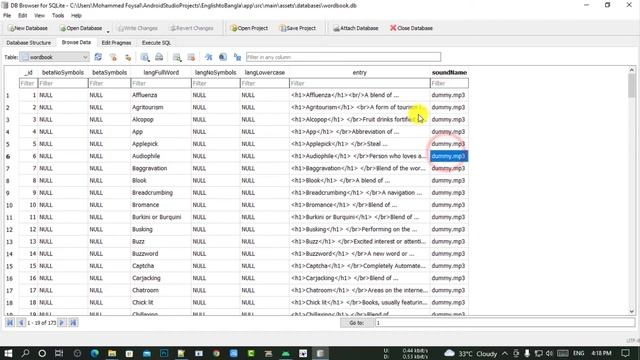Click the scrollbar down arrow of the table

631,311
